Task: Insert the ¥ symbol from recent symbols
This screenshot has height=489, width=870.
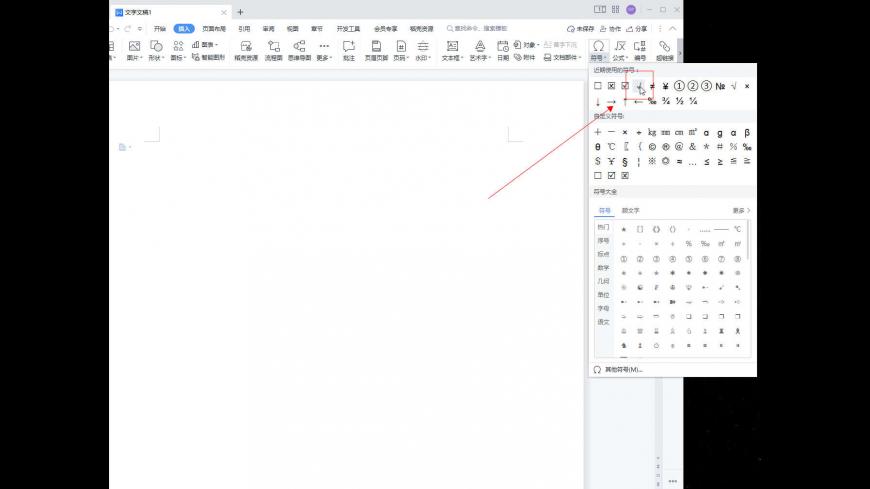Action: pos(665,86)
